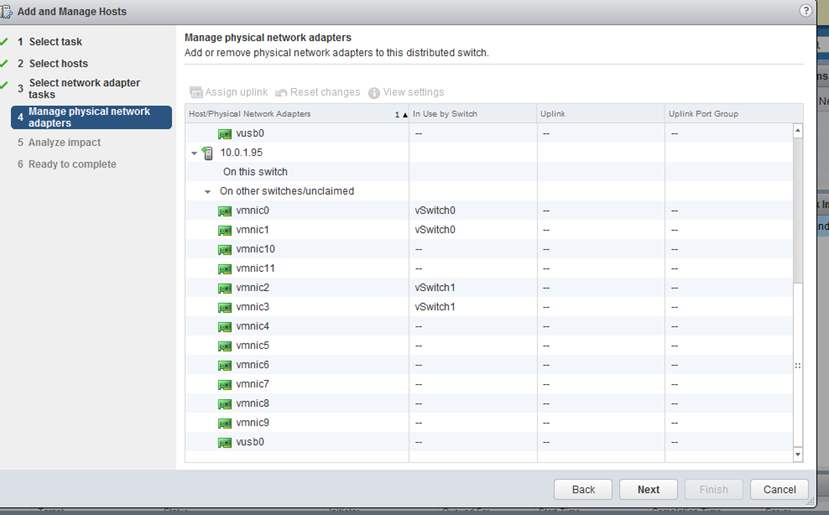Select the vmnic2 row label

(x=252, y=288)
